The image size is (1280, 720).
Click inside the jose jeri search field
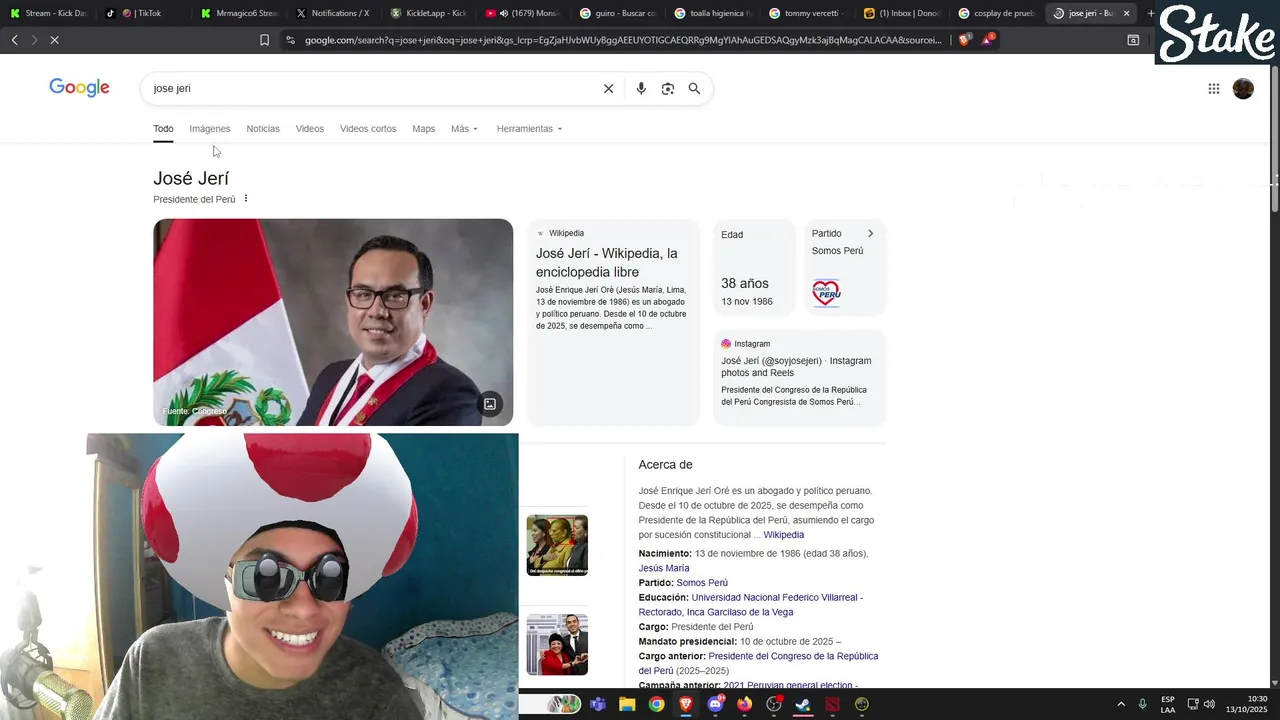[370, 89]
